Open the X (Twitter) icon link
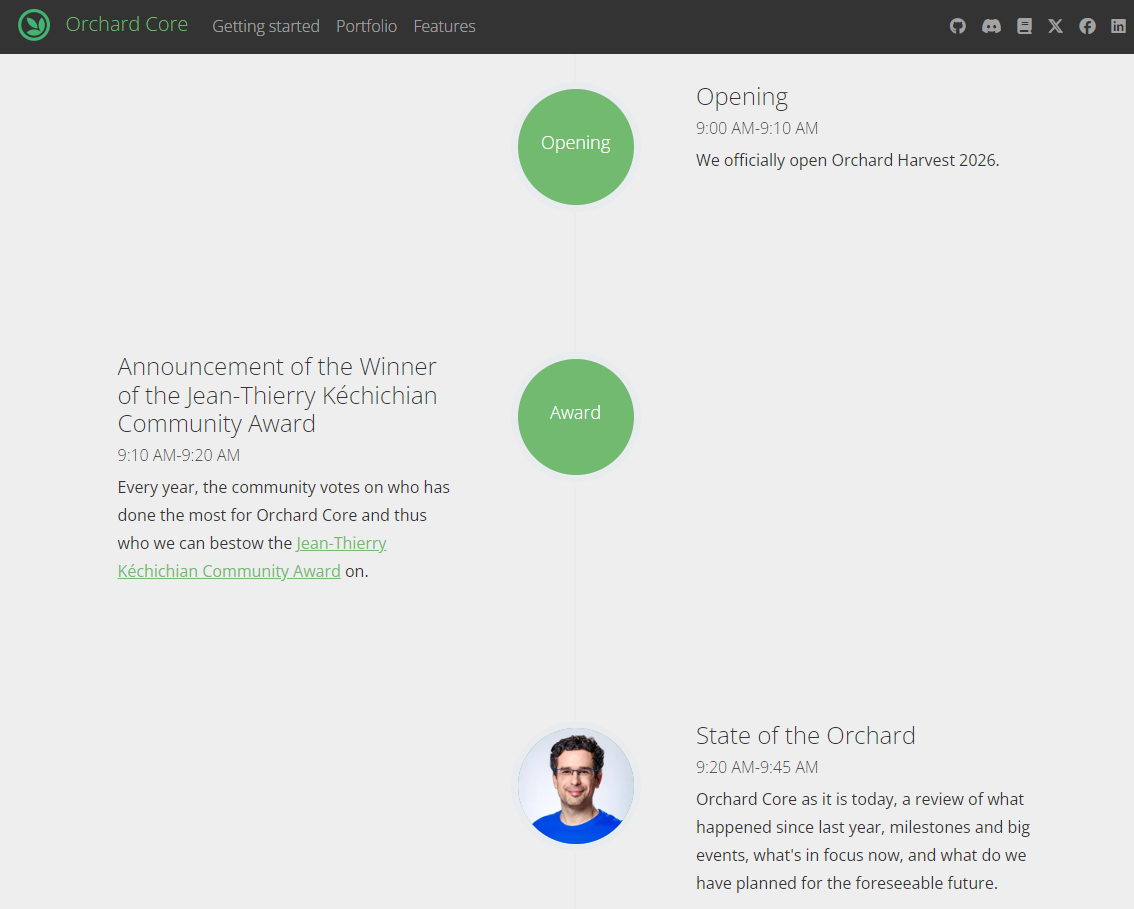The width and height of the screenshot is (1134, 909). coord(1056,26)
